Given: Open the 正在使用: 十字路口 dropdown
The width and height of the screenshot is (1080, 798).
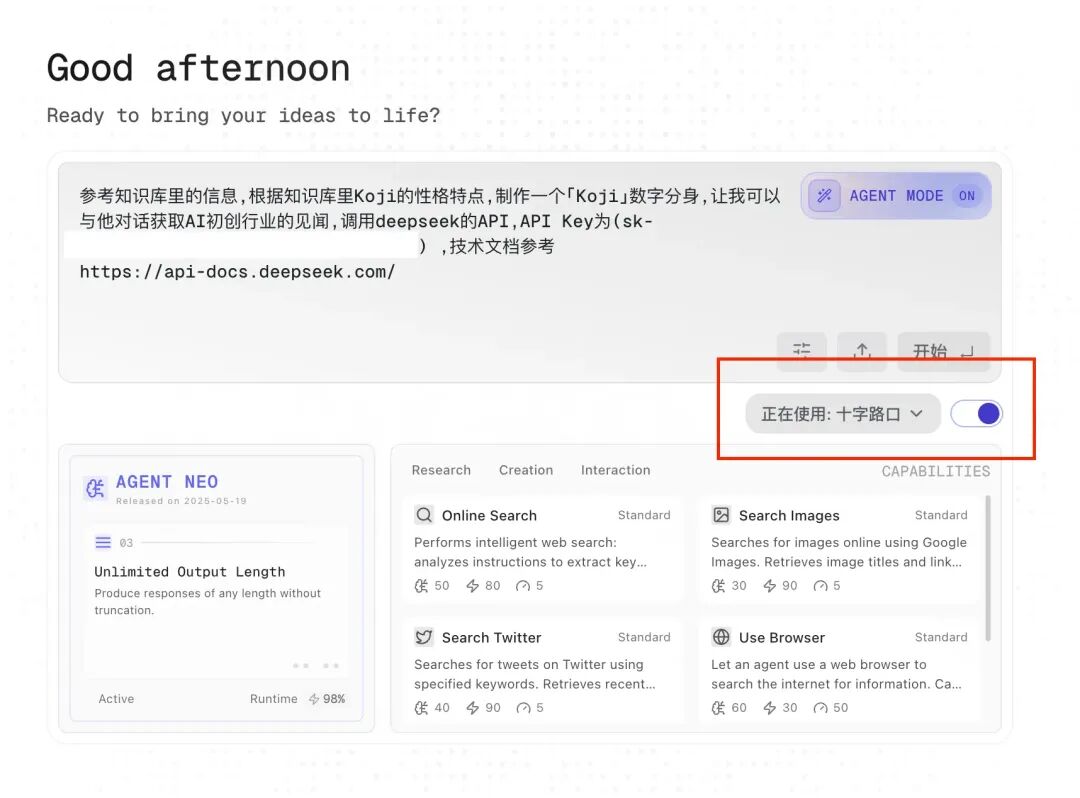Looking at the screenshot, I should pyautogui.click(x=842, y=414).
